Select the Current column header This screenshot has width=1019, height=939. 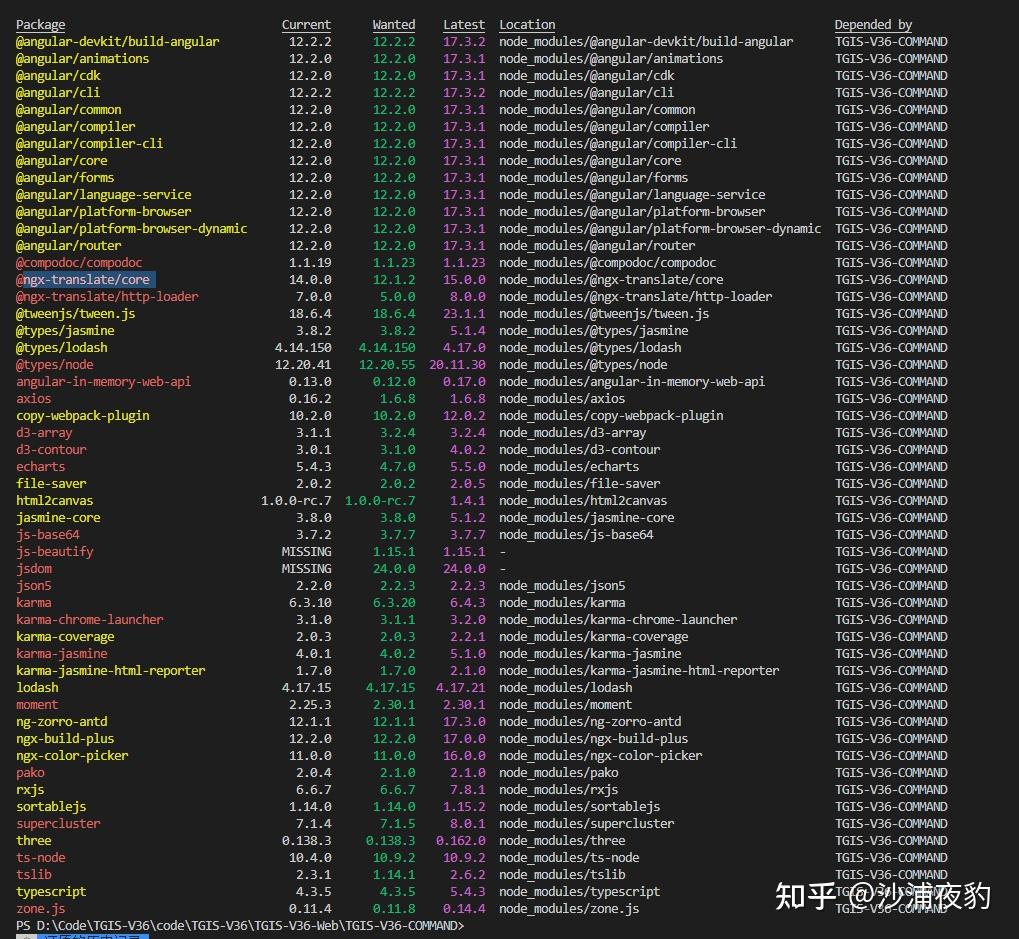coord(306,24)
